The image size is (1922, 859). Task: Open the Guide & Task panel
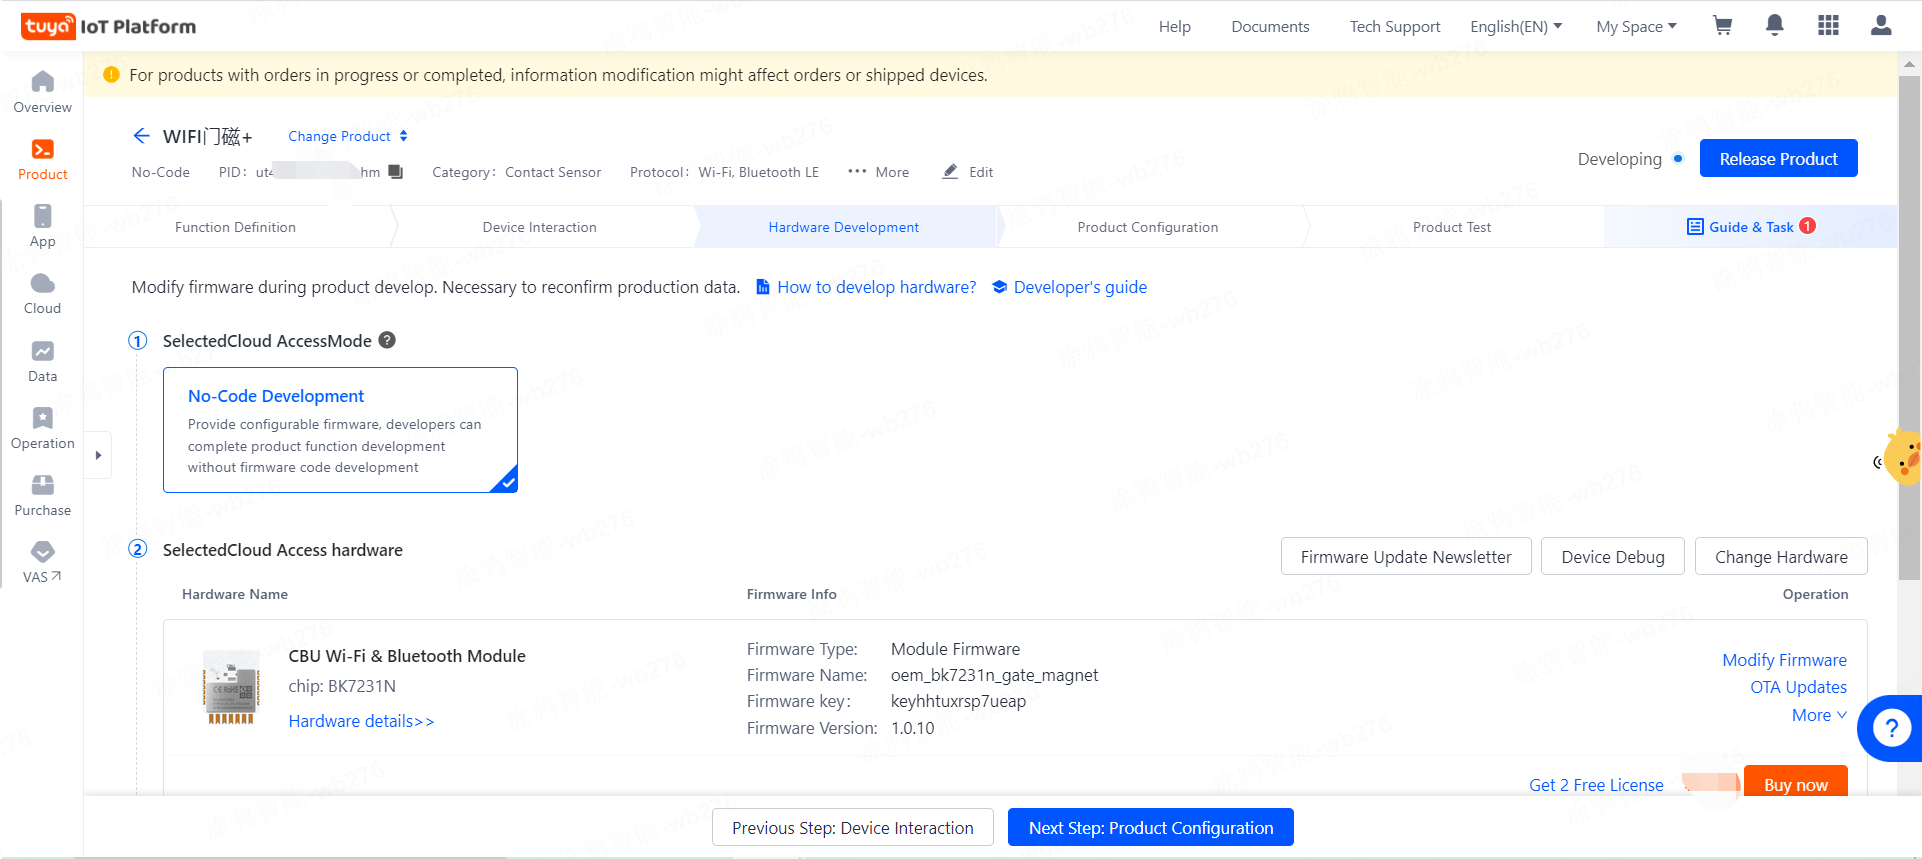point(1750,227)
